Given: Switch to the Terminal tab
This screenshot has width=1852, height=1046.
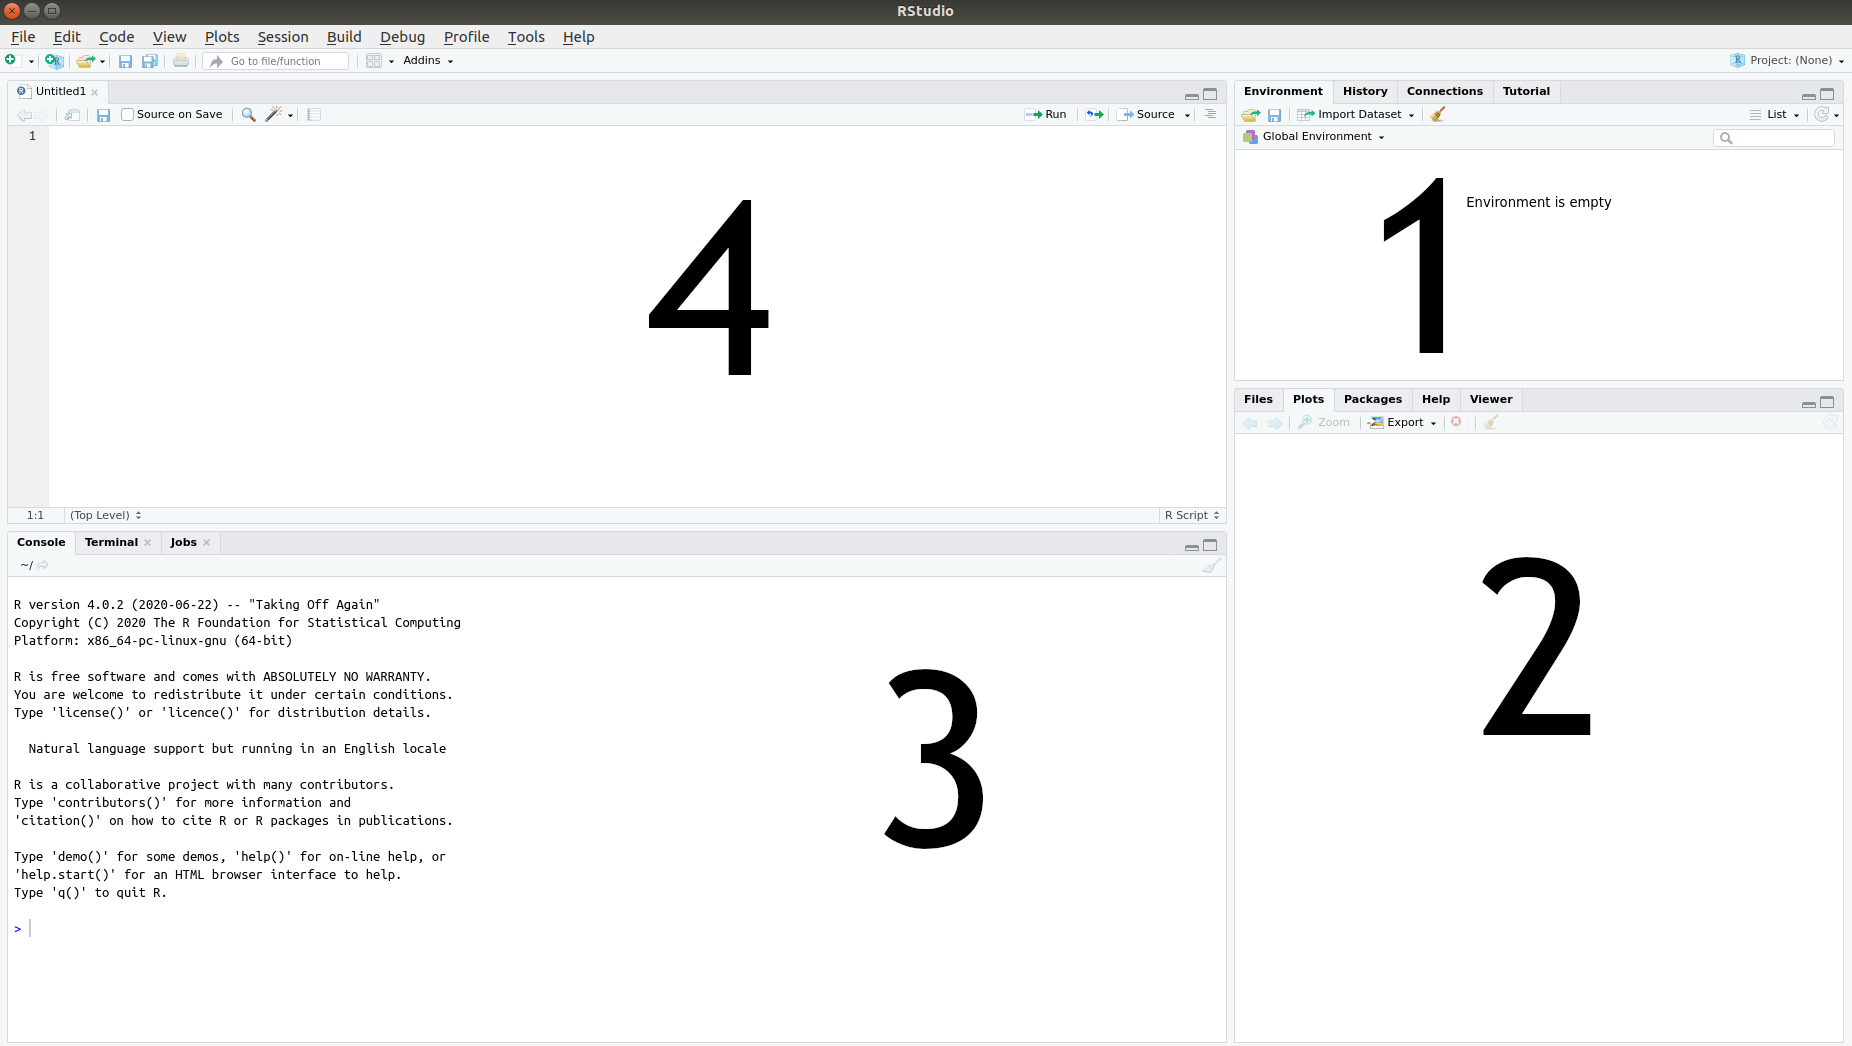Looking at the screenshot, I should [111, 542].
